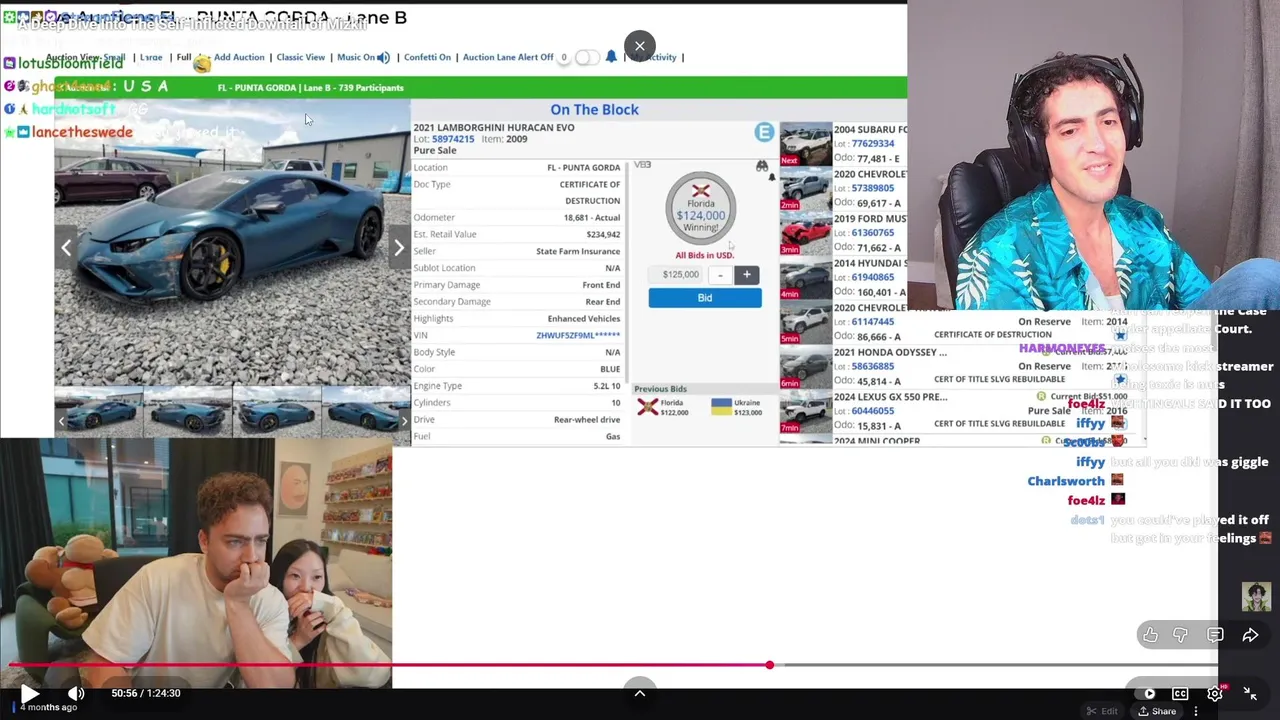Click chat username Charlsworth
The width and height of the screenshot is (1280, 720).
click(1065, 481)
